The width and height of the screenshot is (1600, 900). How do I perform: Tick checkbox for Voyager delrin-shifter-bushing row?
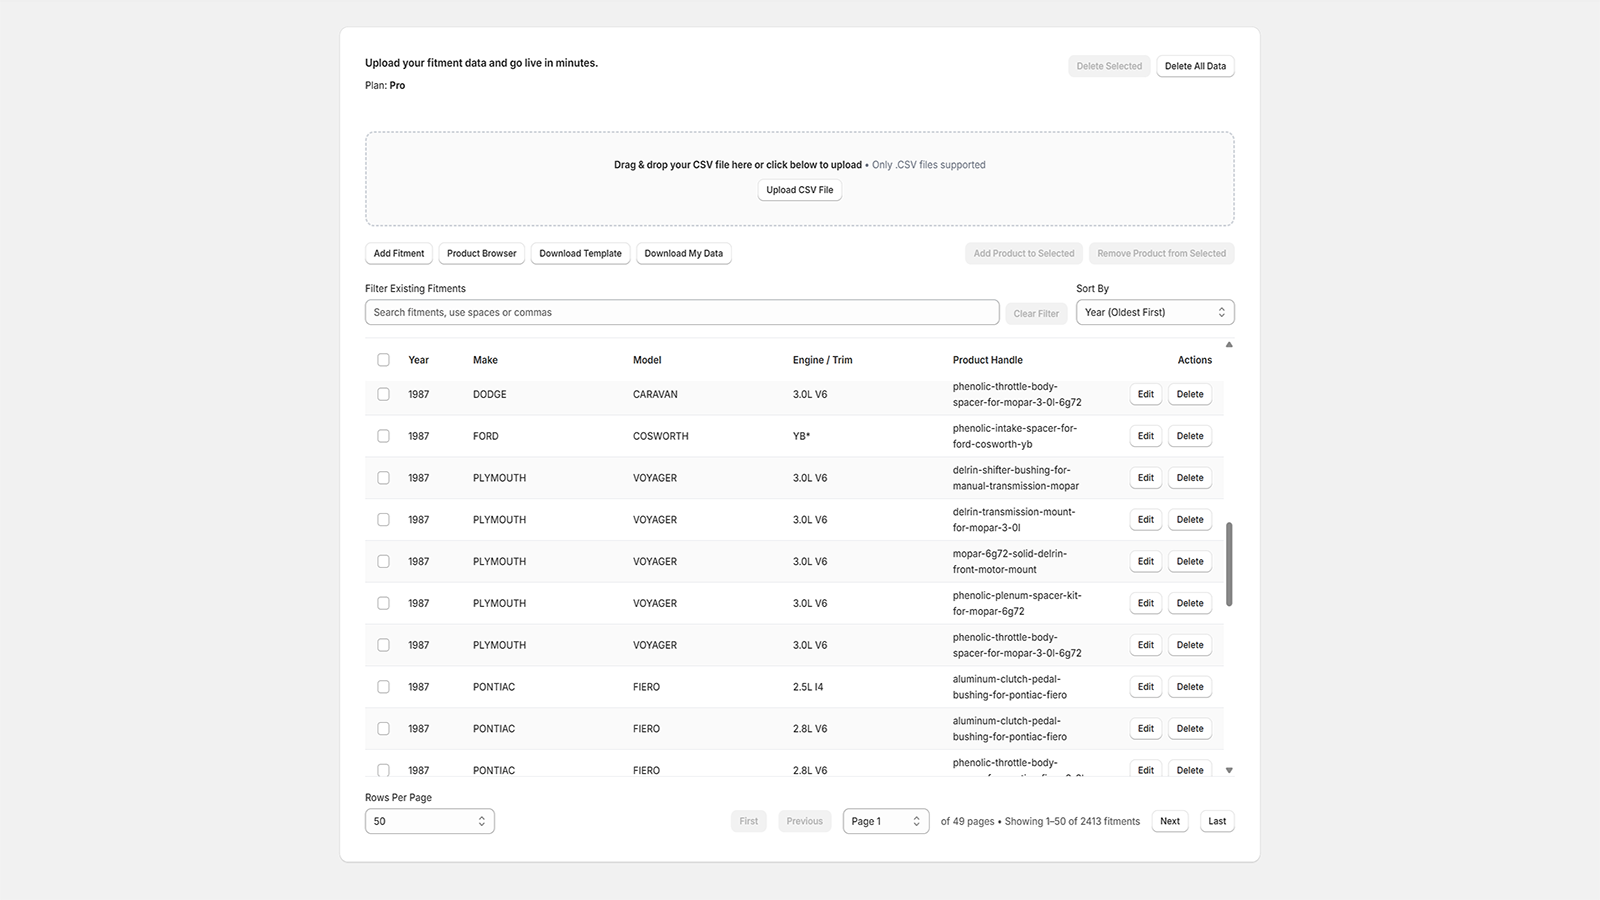point(383,478)
